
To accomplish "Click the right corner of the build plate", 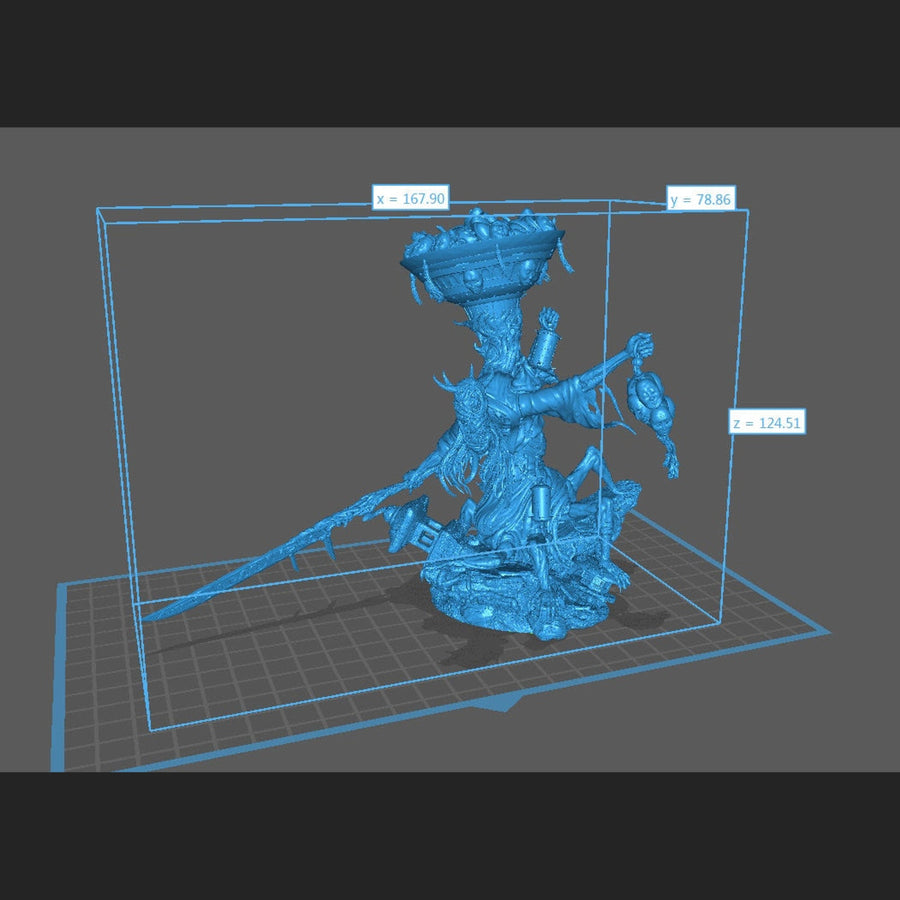I will point(826,632).
